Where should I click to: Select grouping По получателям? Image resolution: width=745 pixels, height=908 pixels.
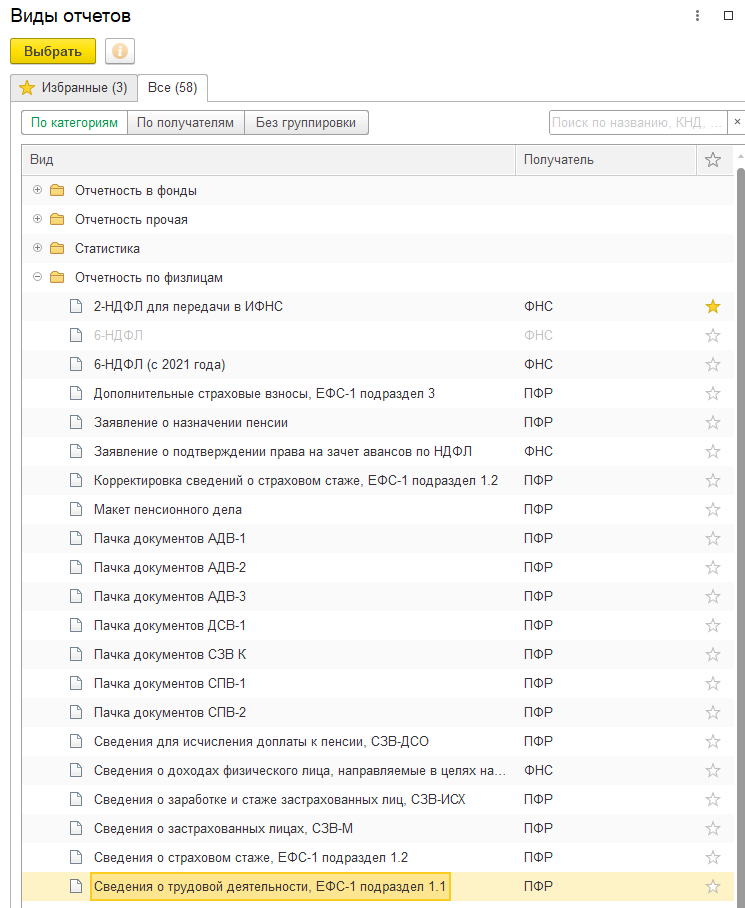[x=186, y=123]
